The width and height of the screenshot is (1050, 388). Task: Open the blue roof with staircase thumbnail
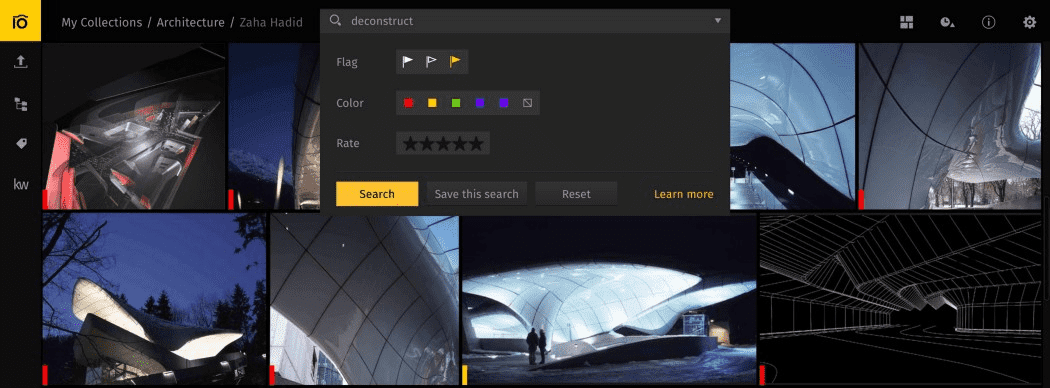(793, 126)
